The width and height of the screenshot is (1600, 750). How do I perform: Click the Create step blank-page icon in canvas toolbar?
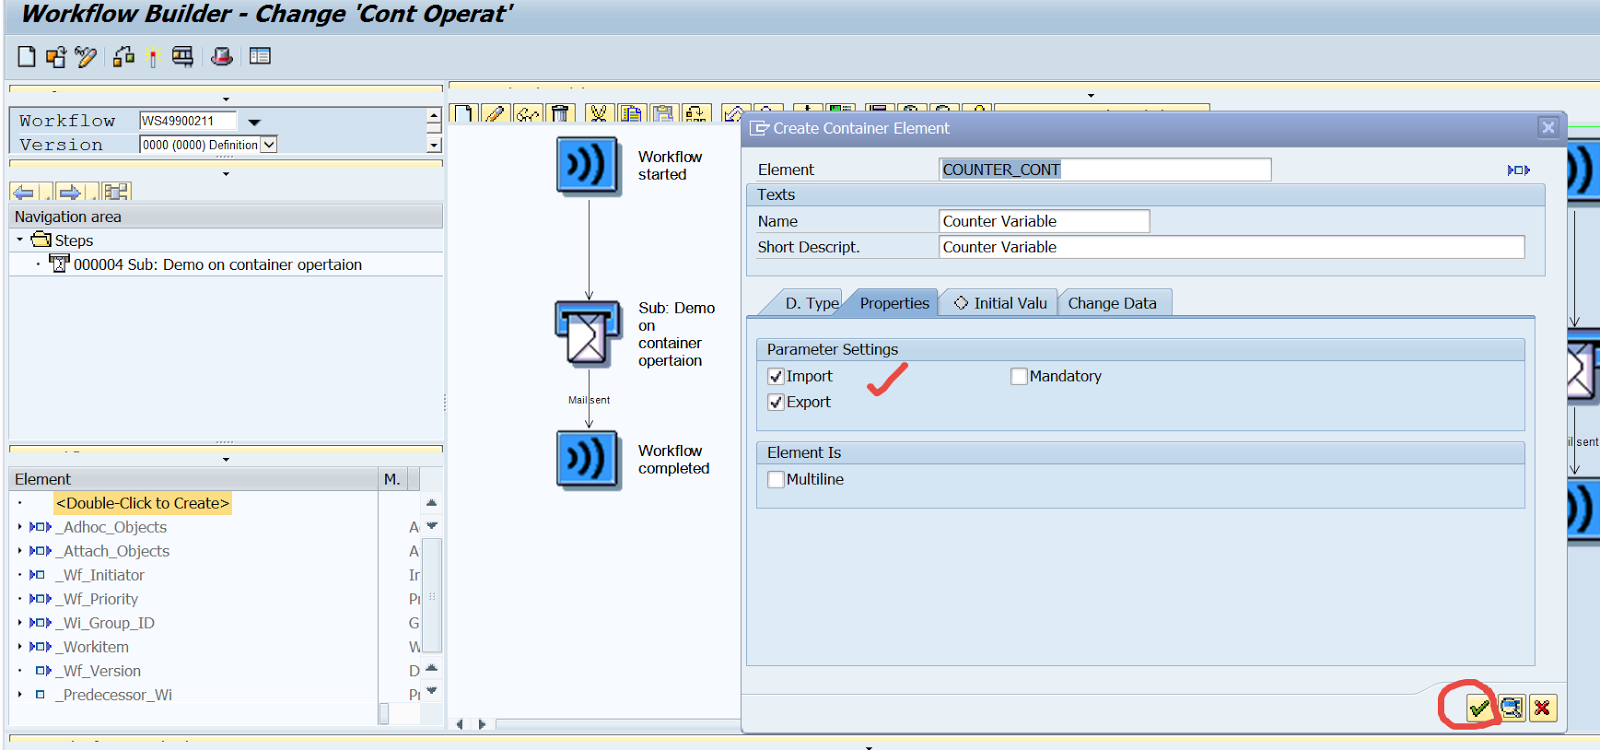pos(464,113)
